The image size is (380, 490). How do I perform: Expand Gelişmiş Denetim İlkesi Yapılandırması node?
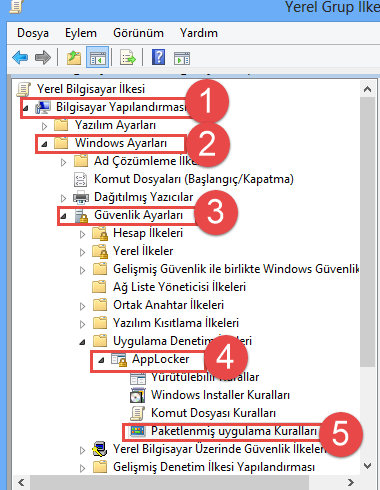coord(82,468)
